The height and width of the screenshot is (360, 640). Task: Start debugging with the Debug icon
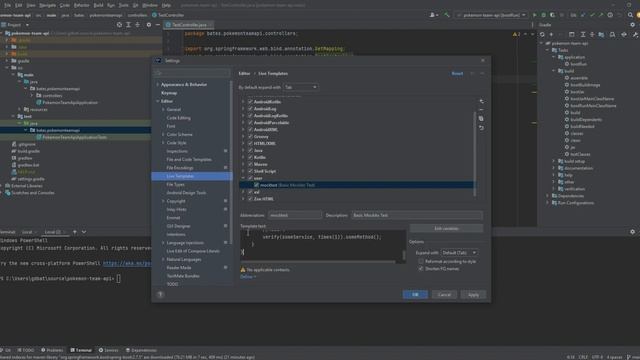tap(544, 15)
